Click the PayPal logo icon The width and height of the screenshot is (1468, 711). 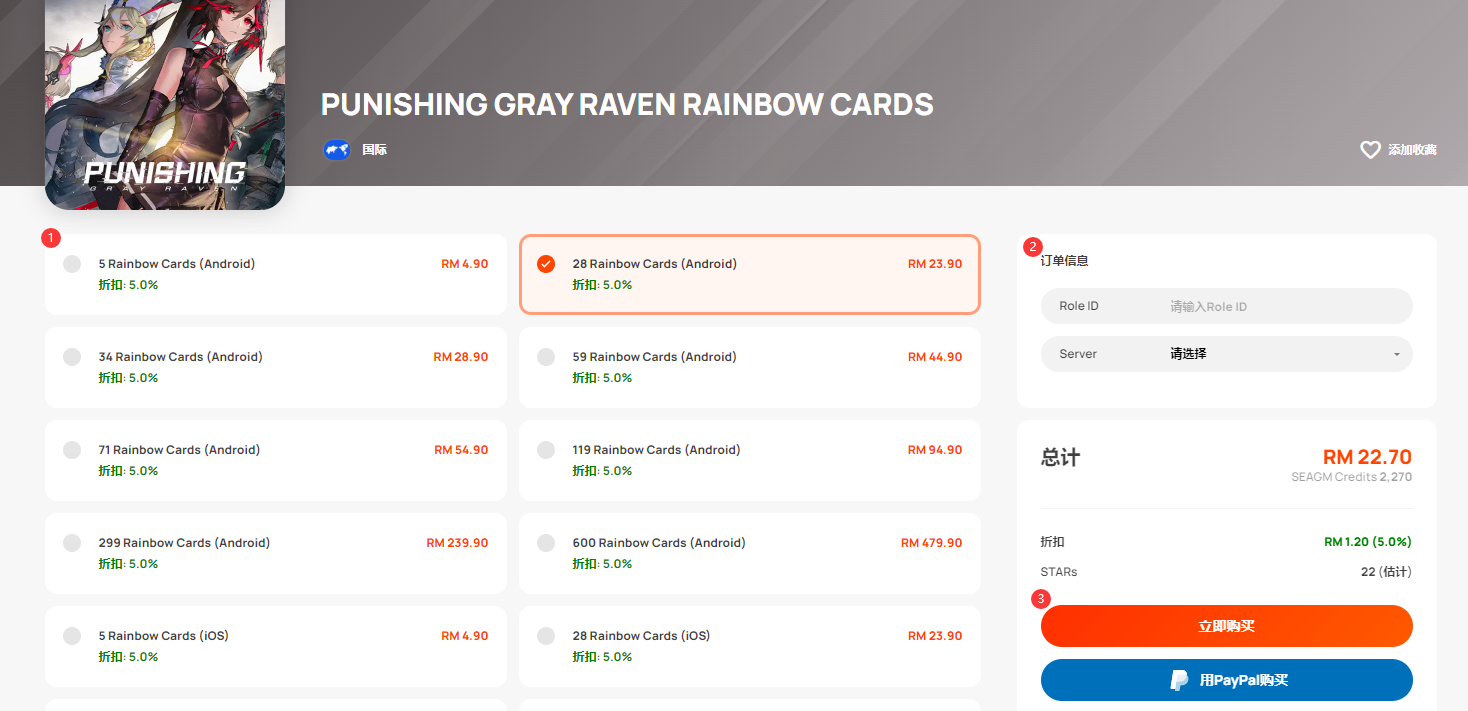click(1180, 680)
